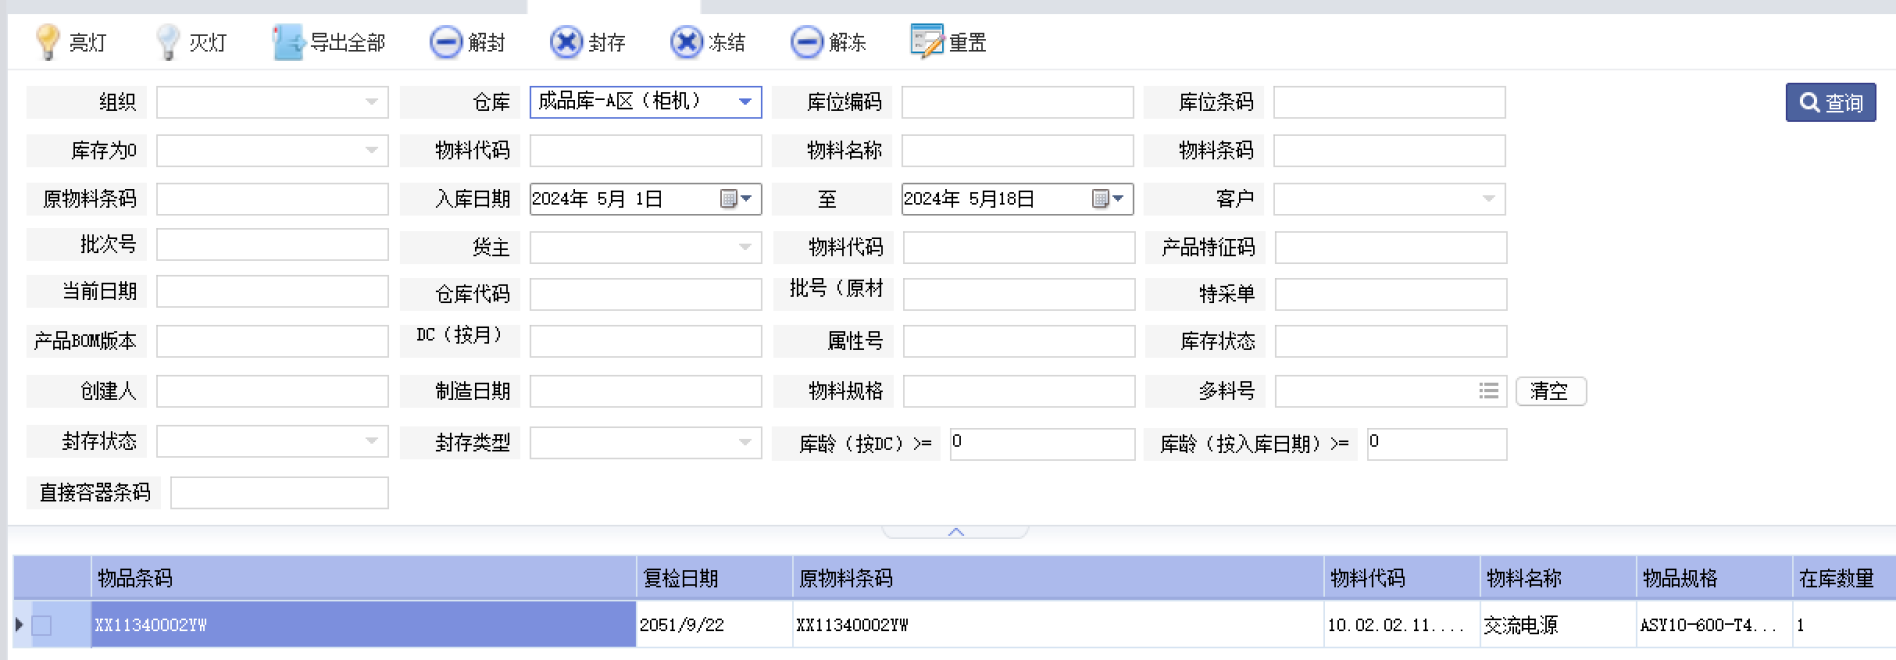Screen dimensions: 1896x660
Task: Click the 解冻 unfreeze toolbar icon
Action: click(806, 42)
